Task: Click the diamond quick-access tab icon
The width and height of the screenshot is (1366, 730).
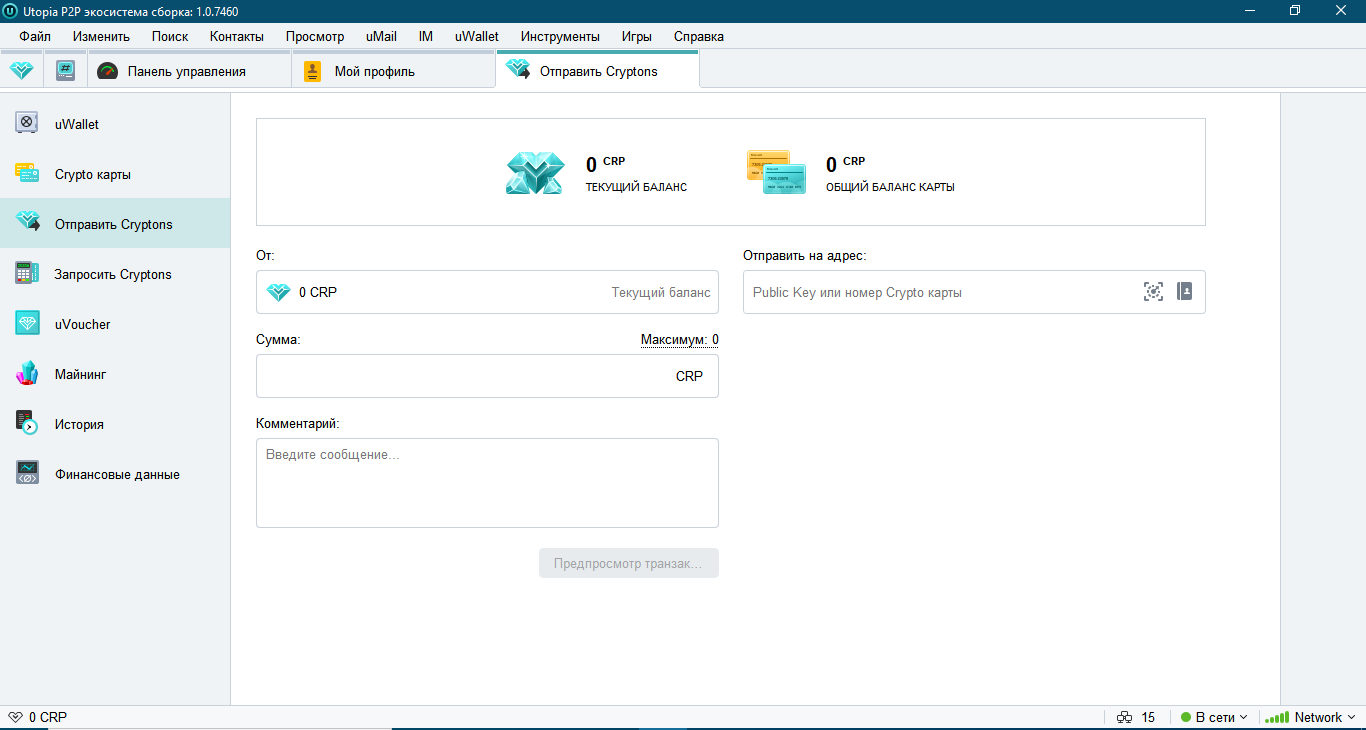Action: 21,71
